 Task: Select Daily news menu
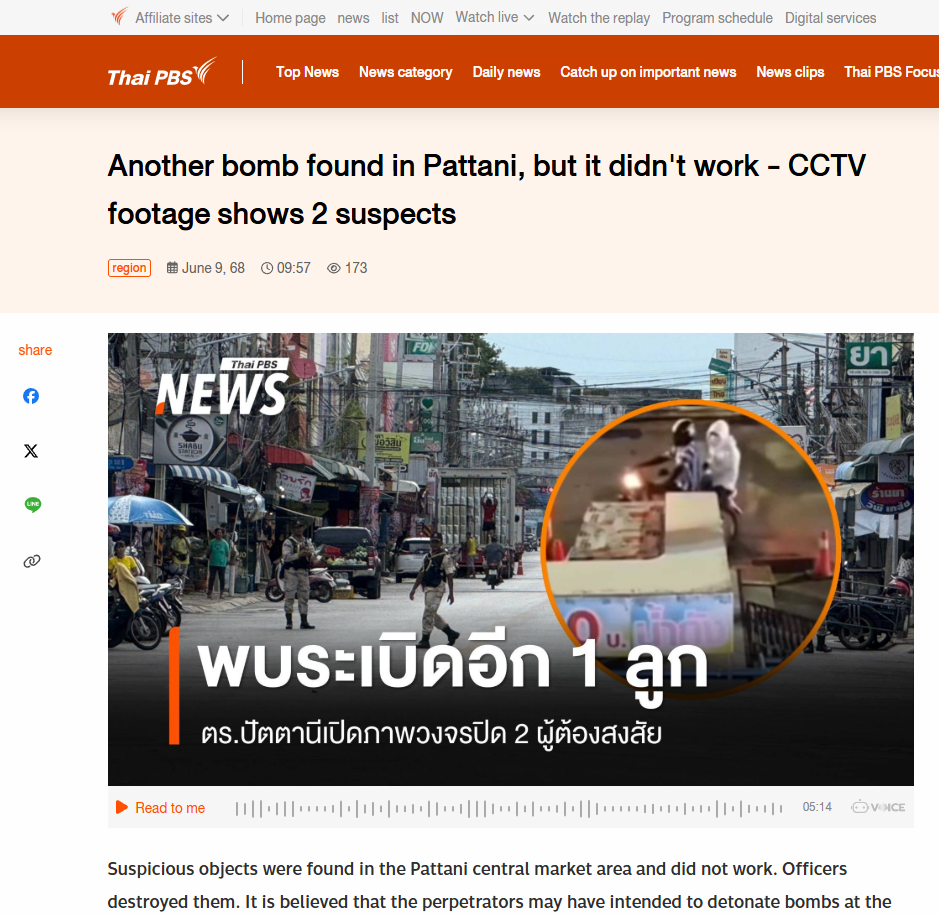506,72
